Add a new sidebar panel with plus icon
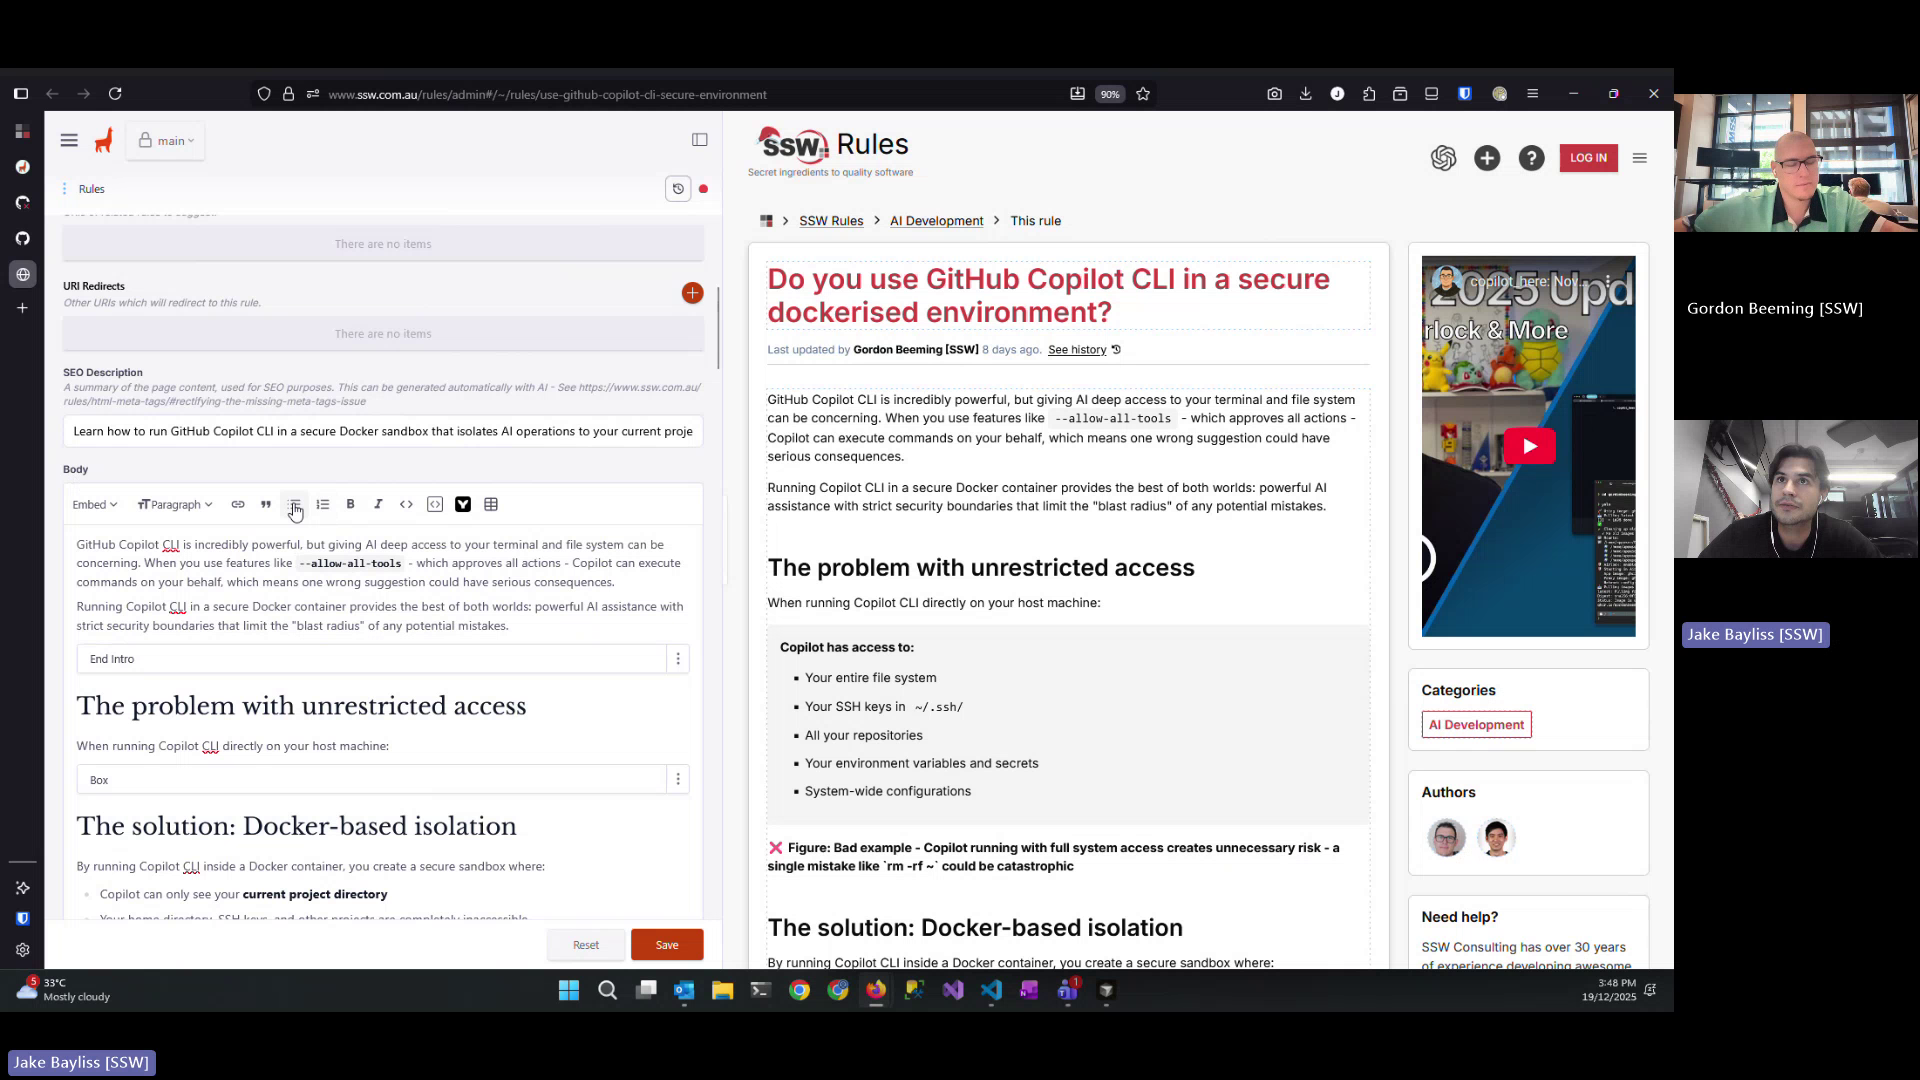This screenshot has height=1080, width=1920. (23, 309)
